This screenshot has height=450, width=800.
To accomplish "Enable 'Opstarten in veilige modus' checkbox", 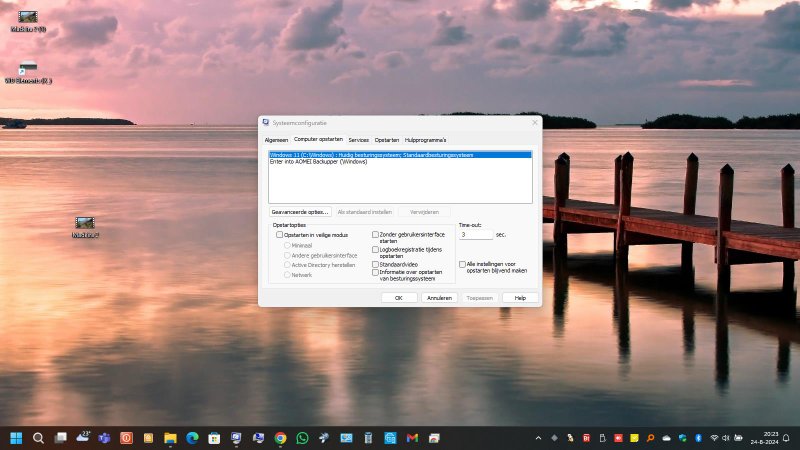I will tap(280, 235).
